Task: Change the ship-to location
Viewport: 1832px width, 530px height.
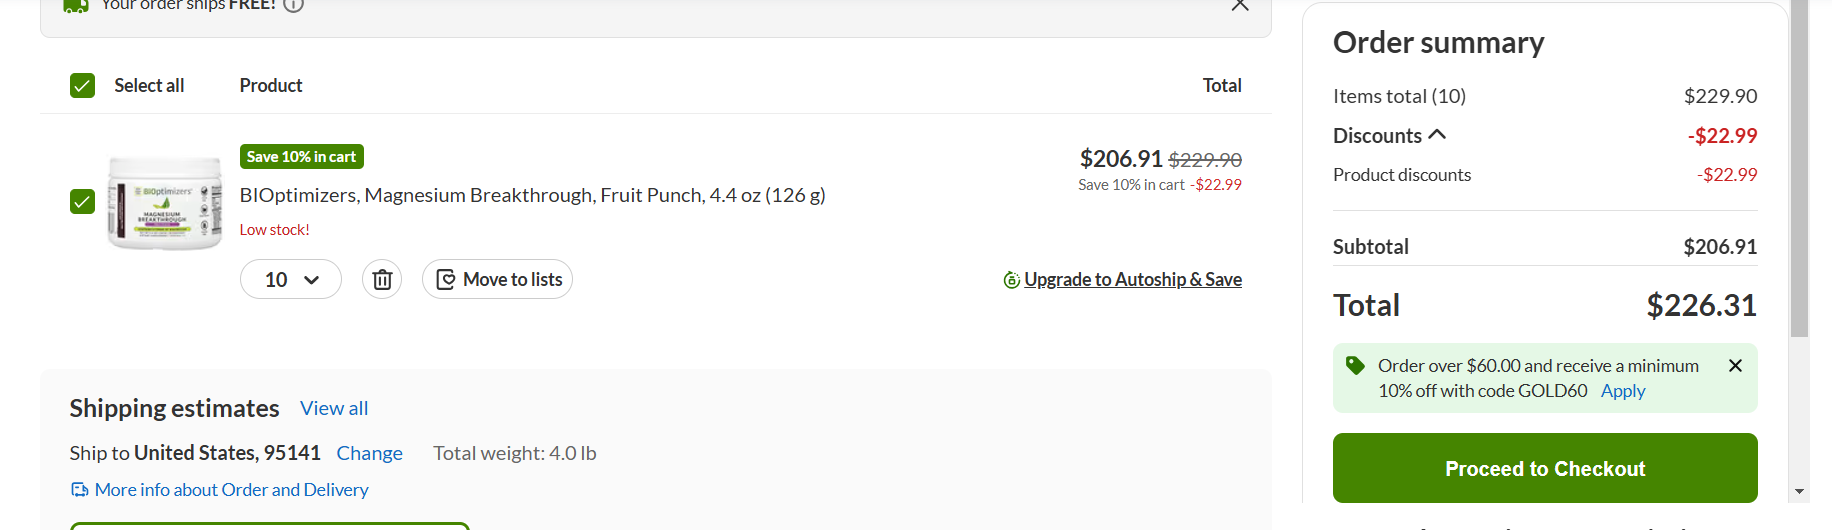Action: click(x=369, y=453)
